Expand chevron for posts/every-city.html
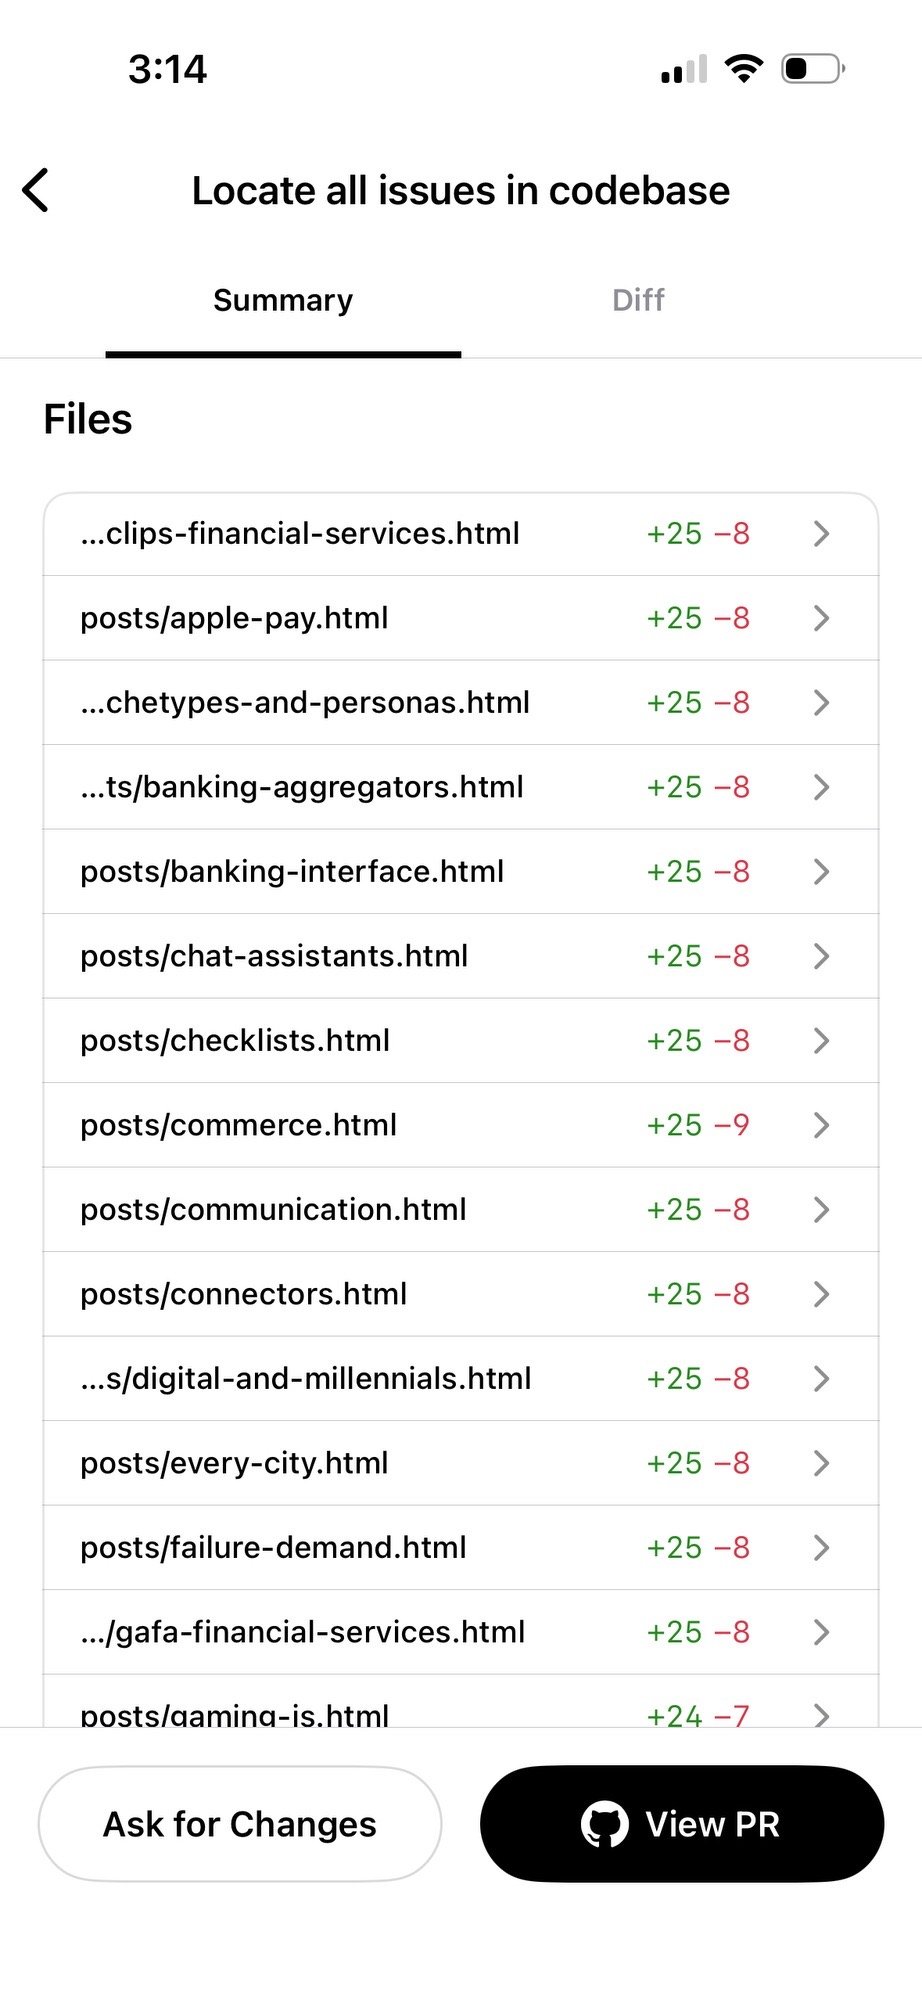Image resolution: width=922 pixels, height=2000 pixels. [821, 1463]
